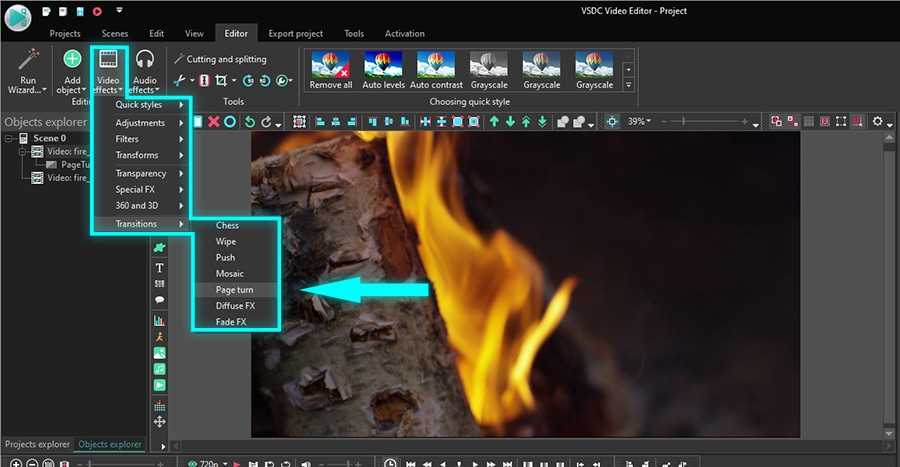
Task: Select the text tool in the vertical toolbar
Action: [159, 268]
